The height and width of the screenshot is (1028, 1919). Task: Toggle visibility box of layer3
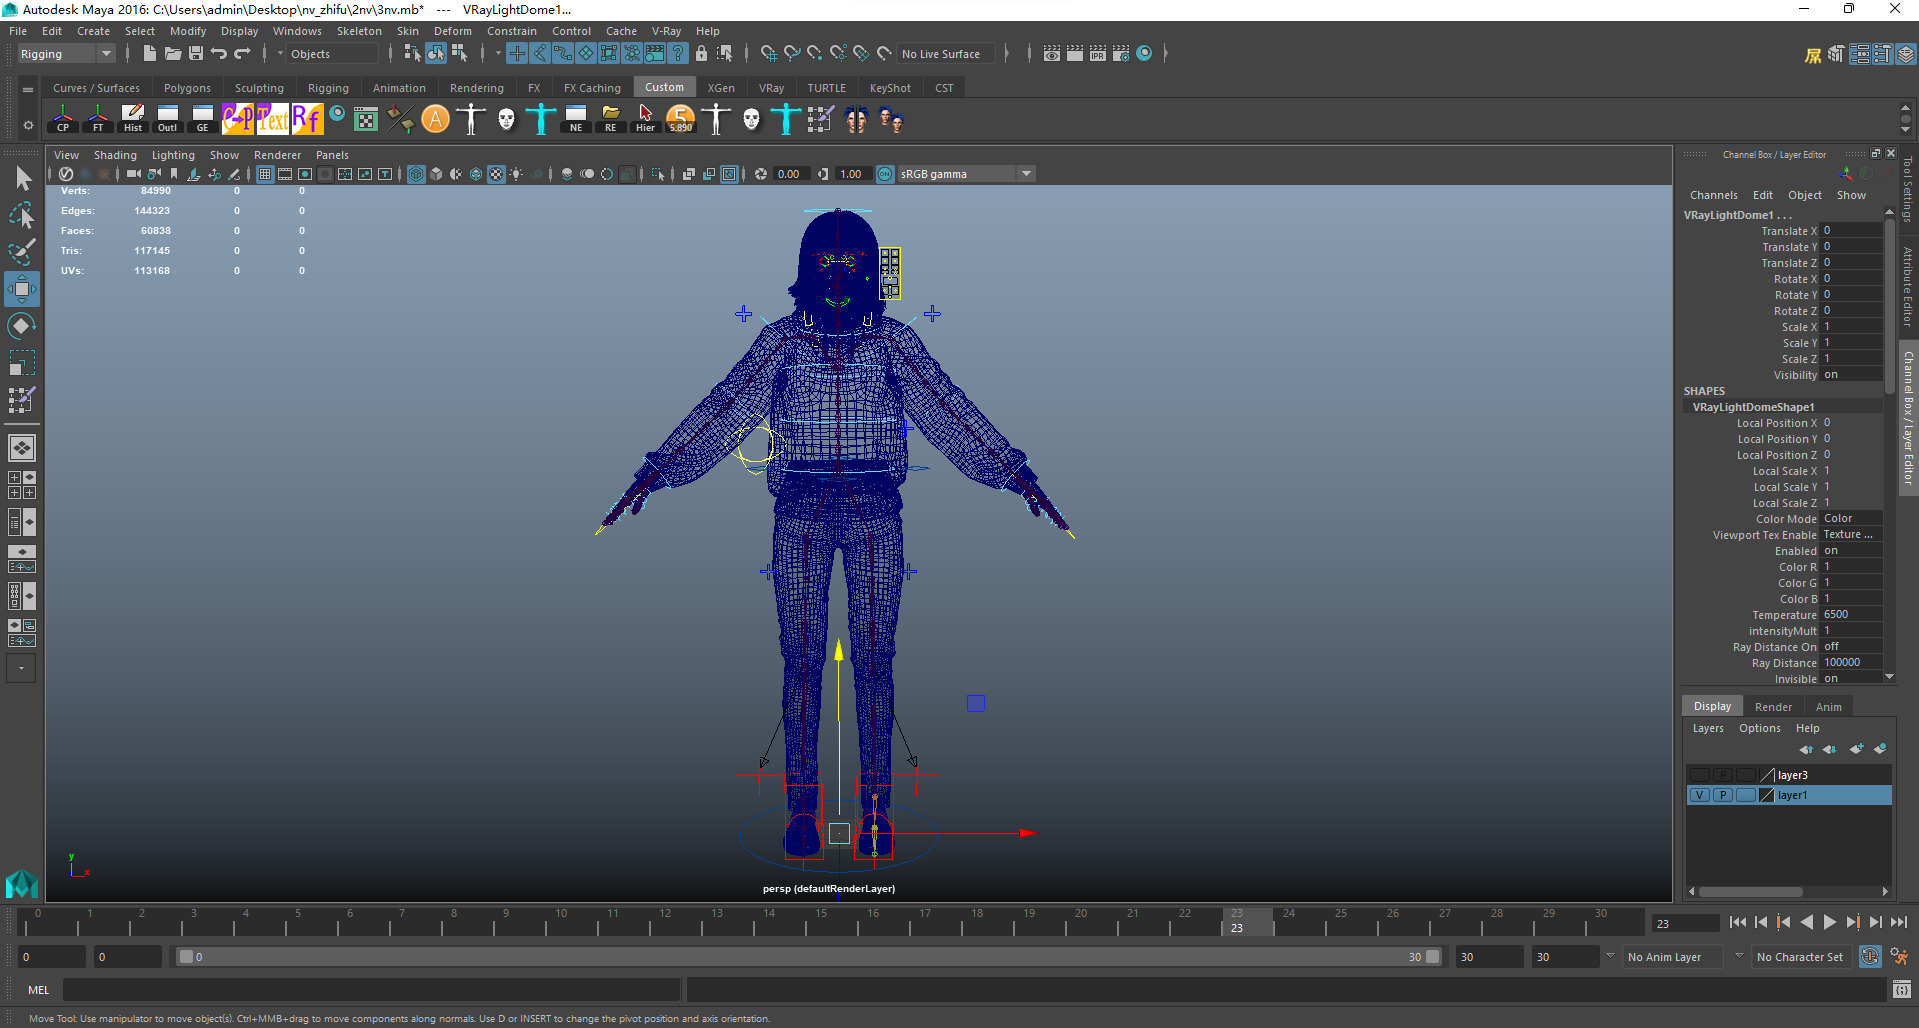(x=1700, y=775)
